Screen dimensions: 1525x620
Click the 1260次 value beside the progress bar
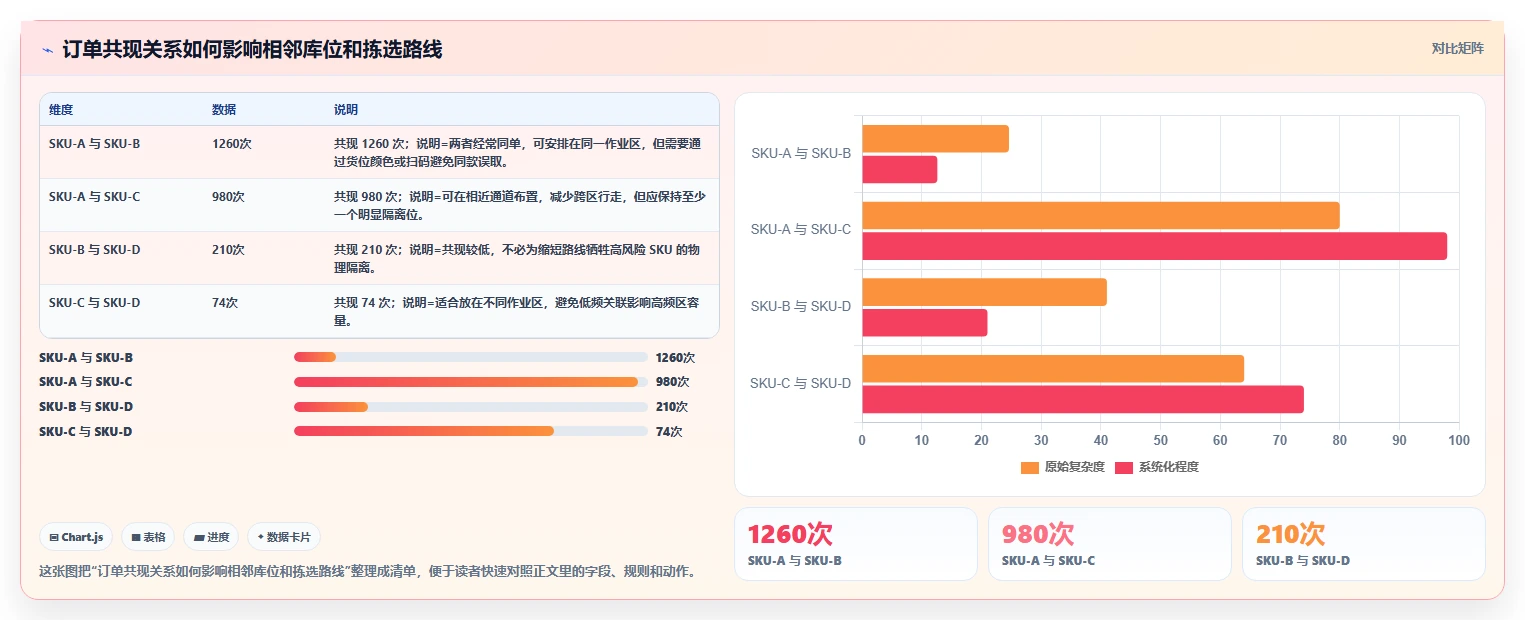(x=675, y=357)
